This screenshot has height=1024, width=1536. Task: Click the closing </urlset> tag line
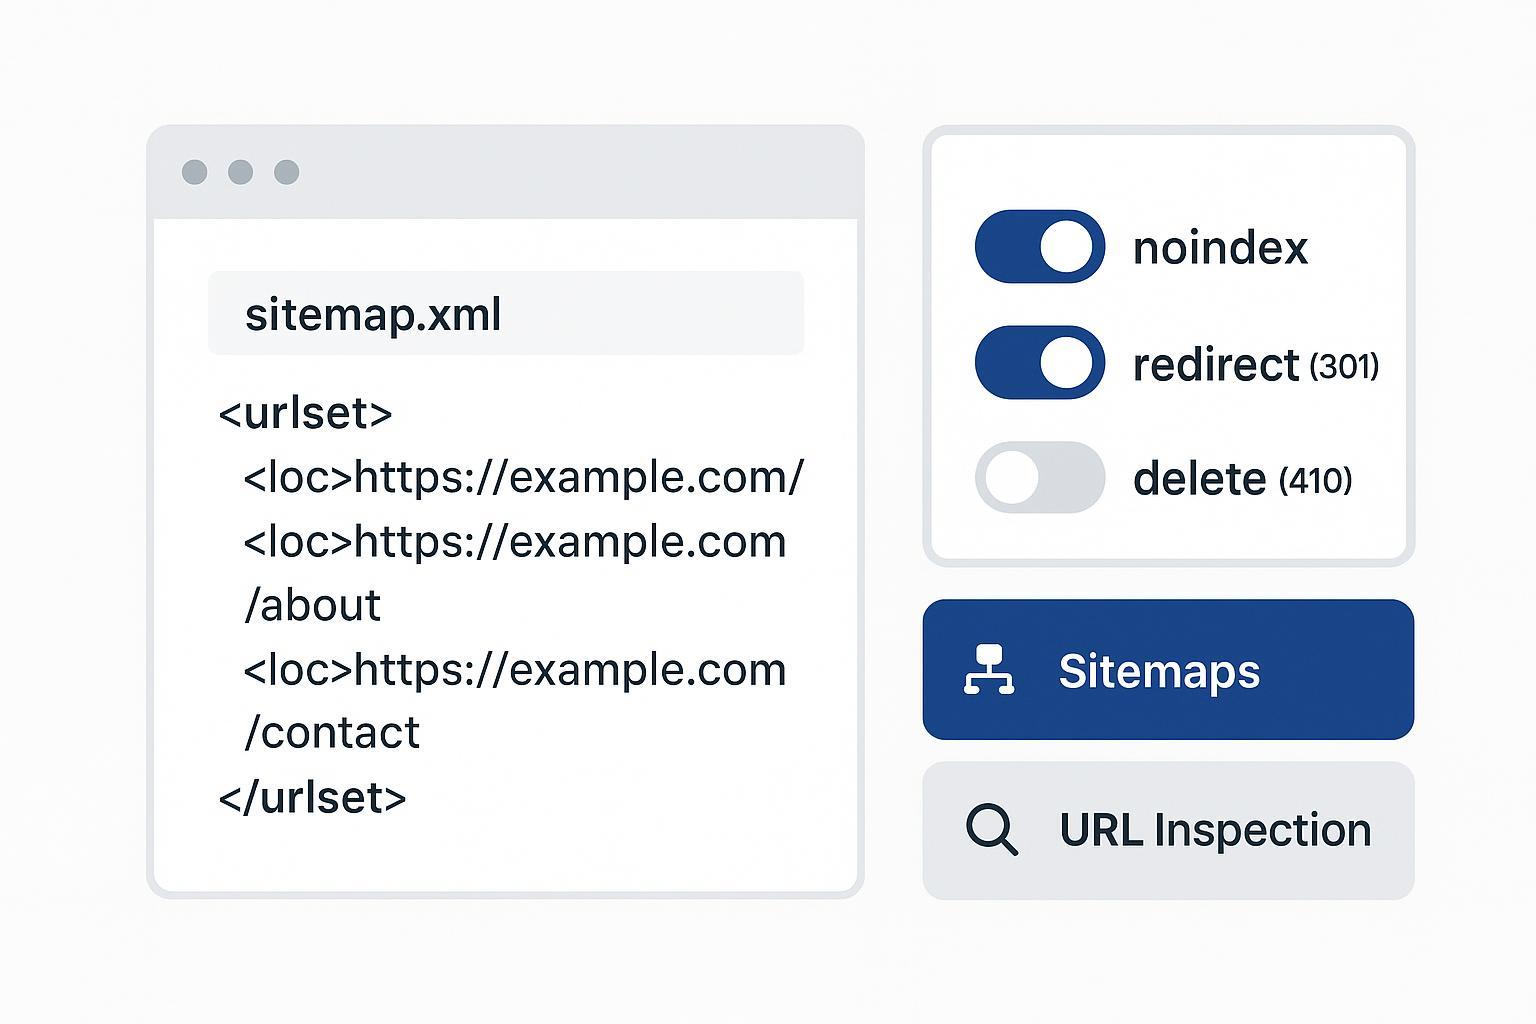coord(312,798)
